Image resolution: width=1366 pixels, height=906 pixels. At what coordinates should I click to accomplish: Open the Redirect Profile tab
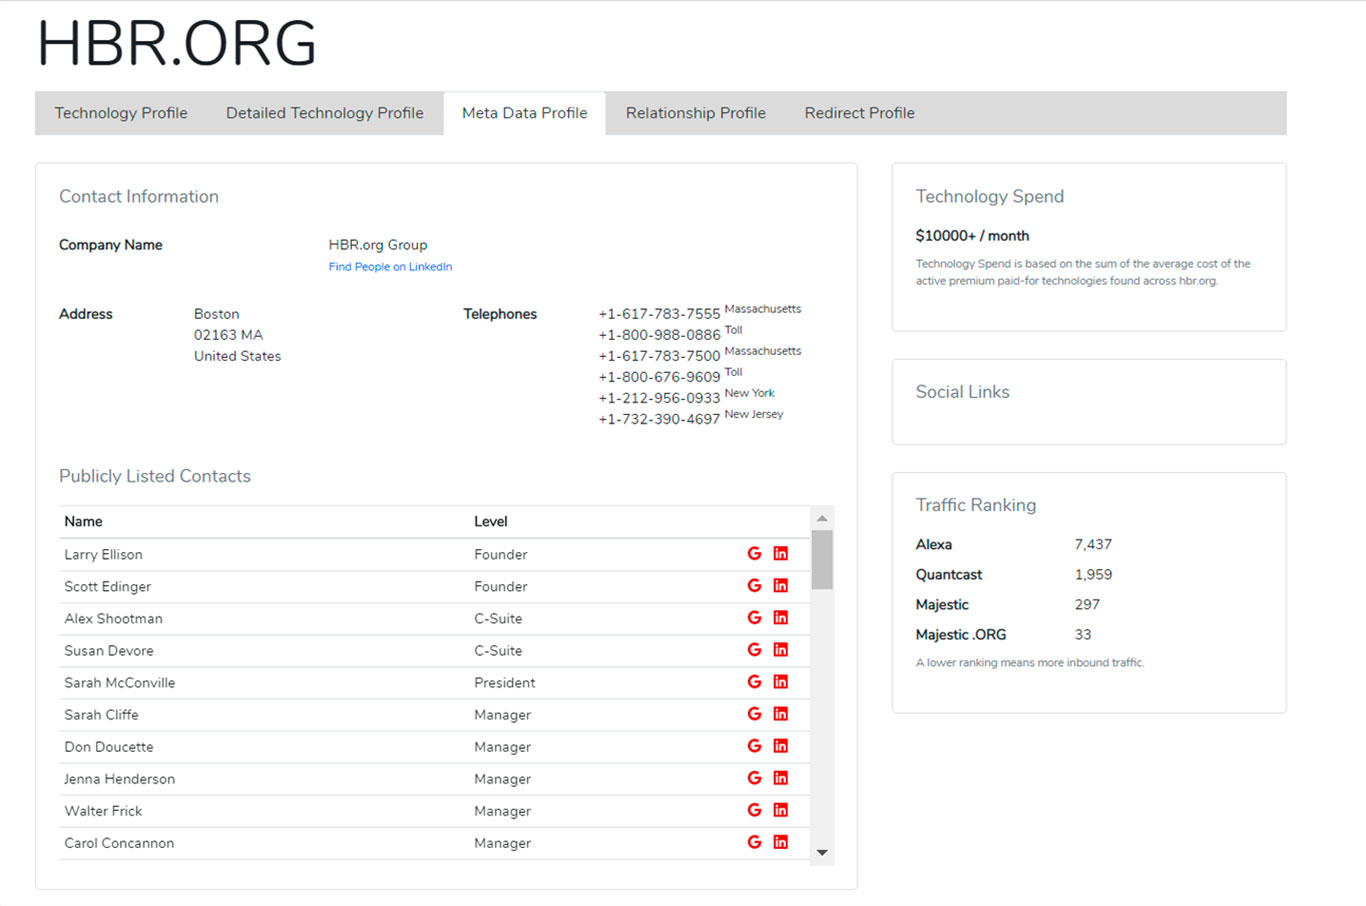(860, 113)
